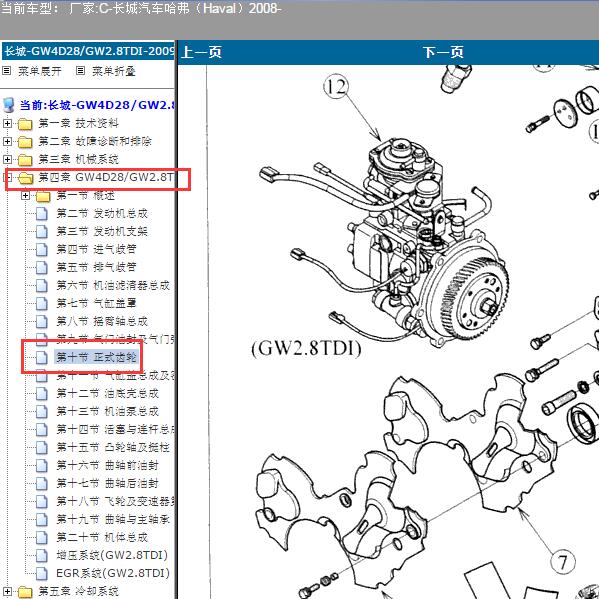Open the 第十六节 曲轴前油封 page icon
599x599 pixels.
click(42, 465)
